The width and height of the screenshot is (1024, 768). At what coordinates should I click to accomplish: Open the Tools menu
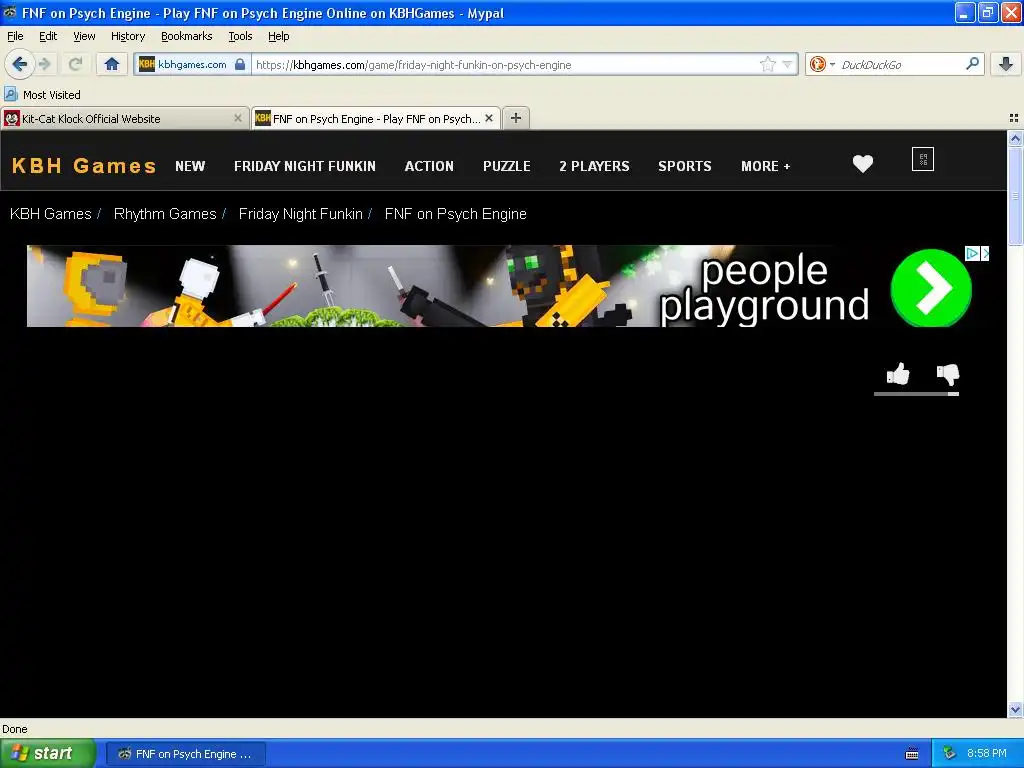coord(240,36)
